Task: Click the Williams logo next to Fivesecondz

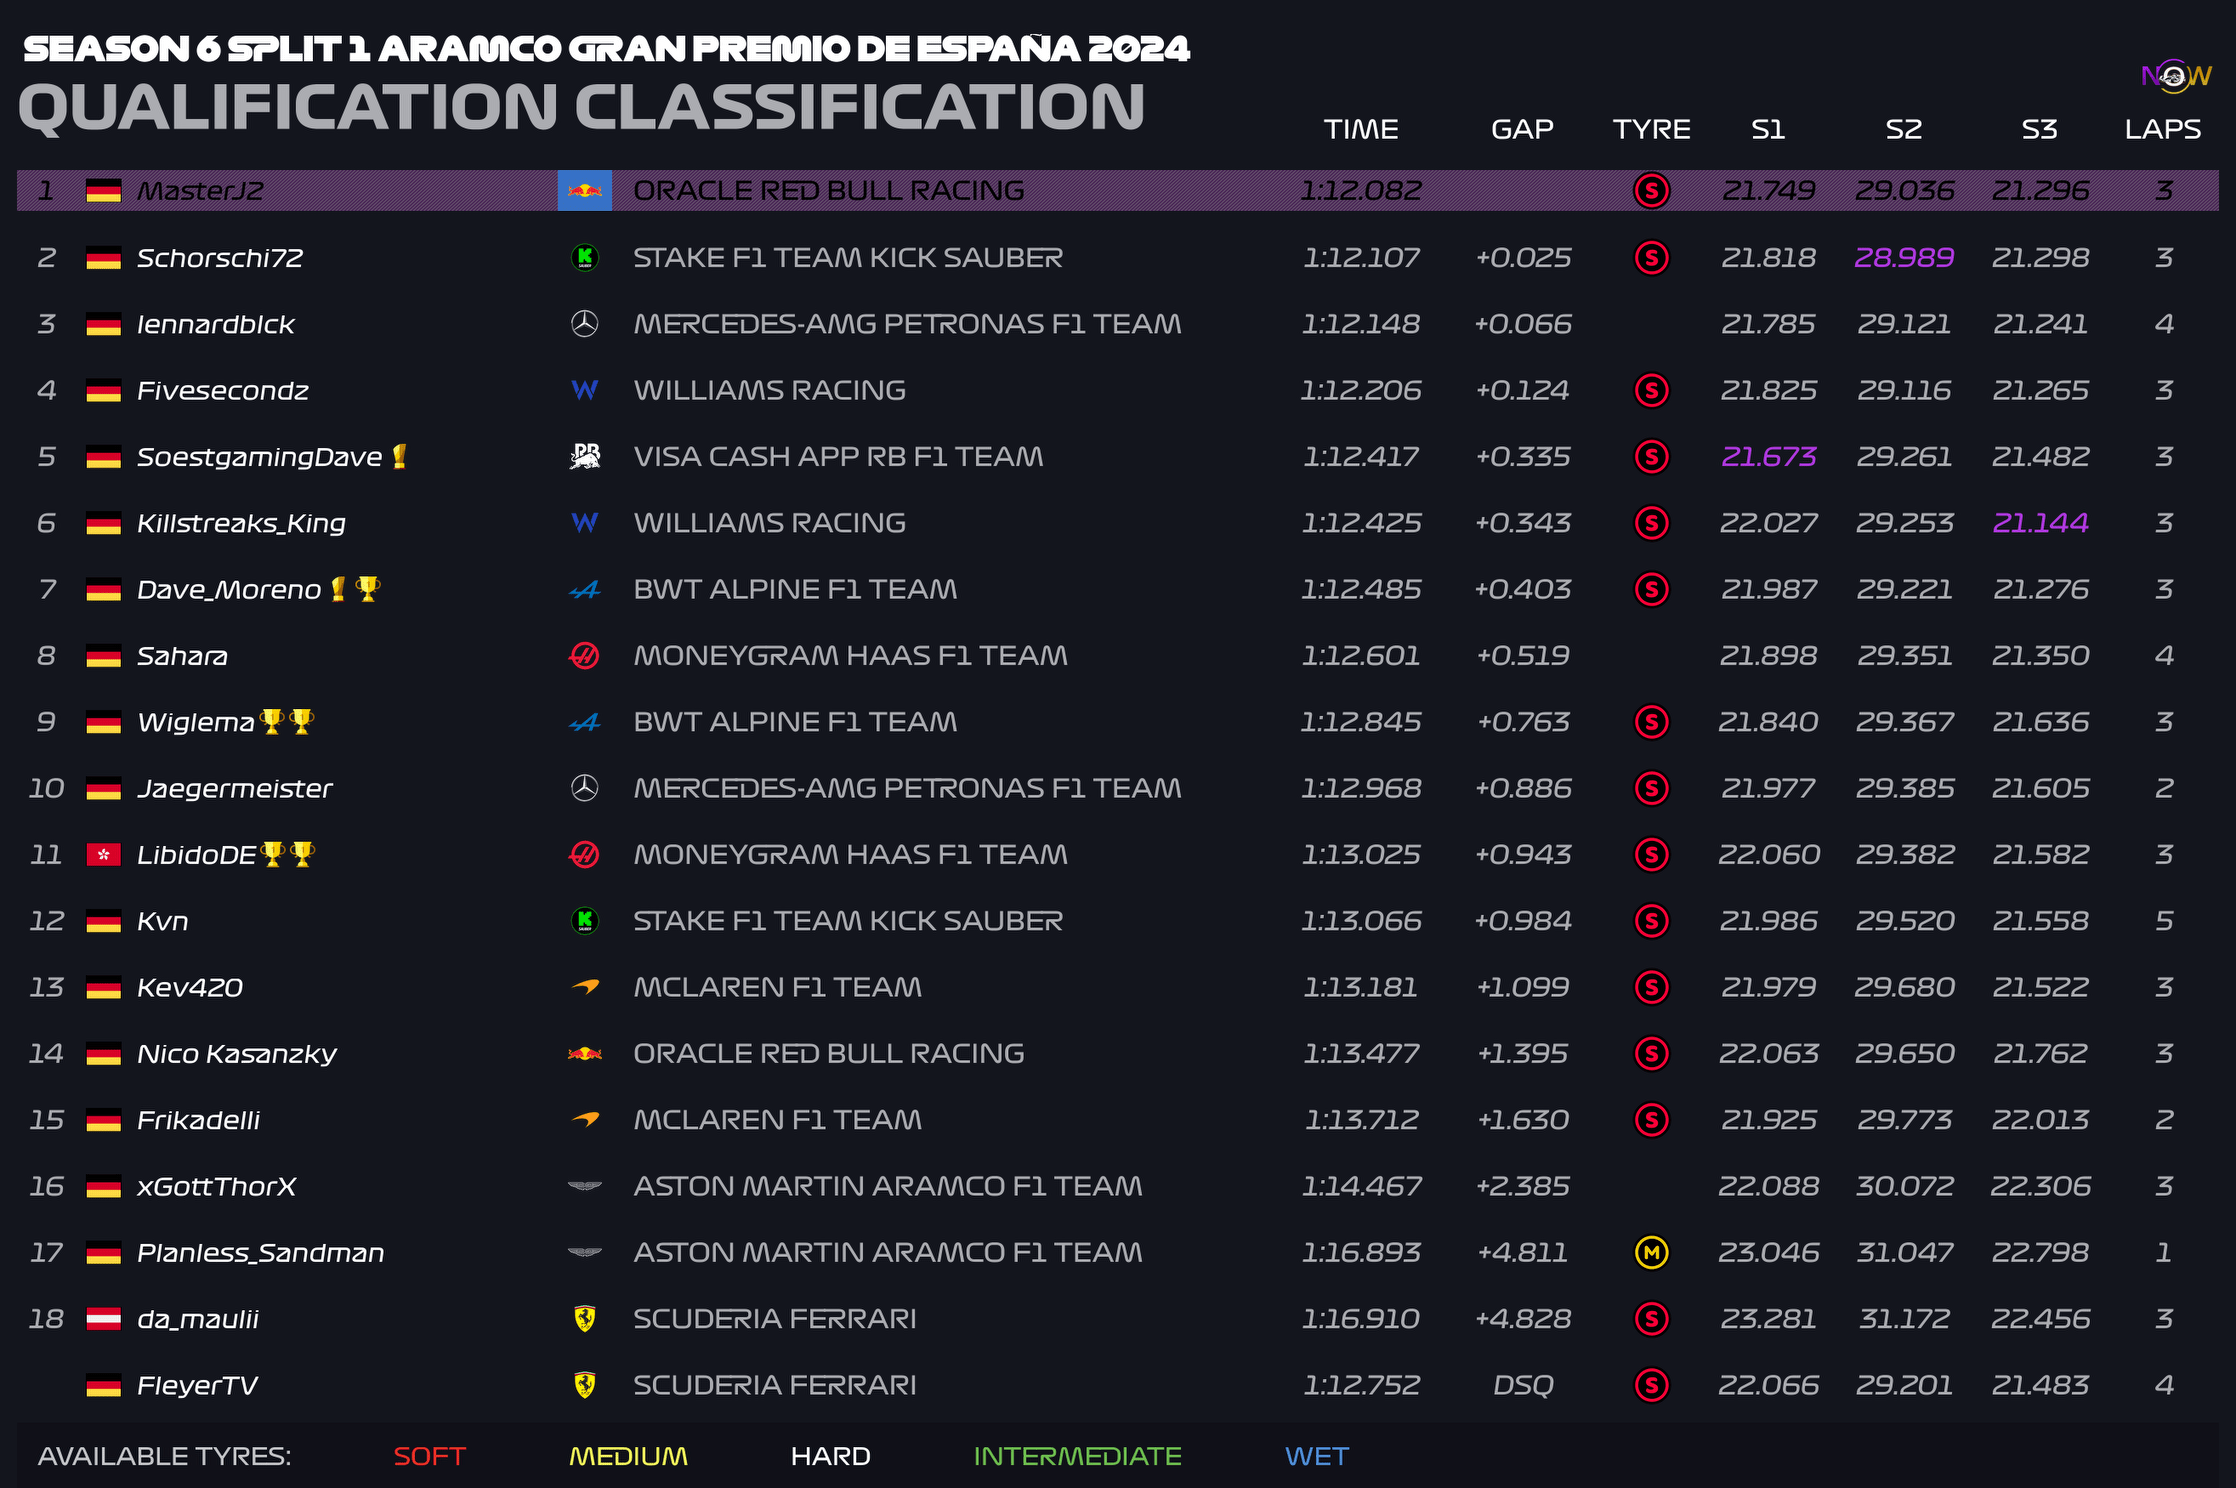Action: coord(585,390)
